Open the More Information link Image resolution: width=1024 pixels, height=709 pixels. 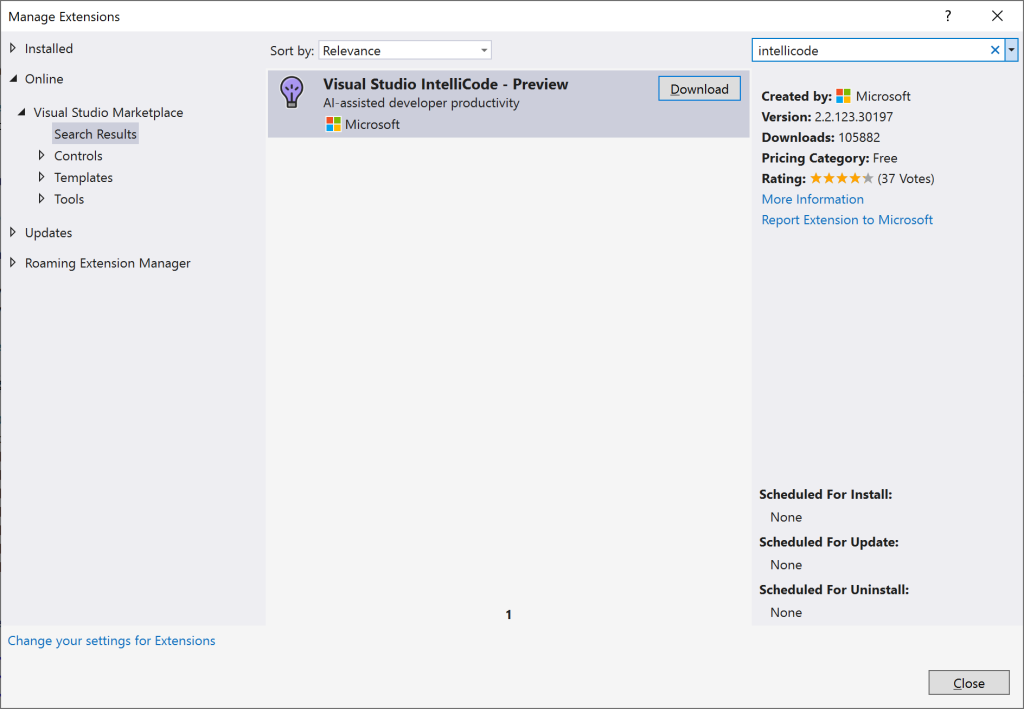coord(812,199)
